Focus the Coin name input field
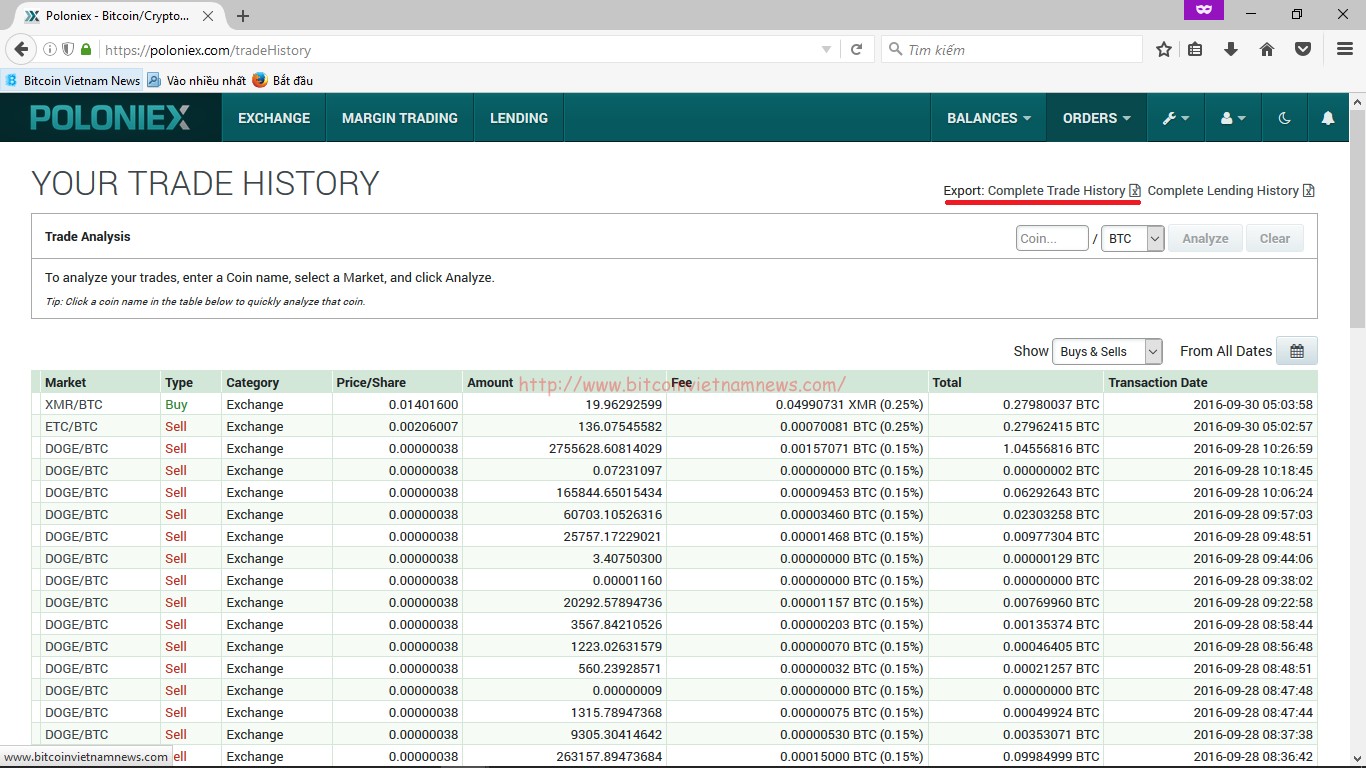 (1052, 238)
